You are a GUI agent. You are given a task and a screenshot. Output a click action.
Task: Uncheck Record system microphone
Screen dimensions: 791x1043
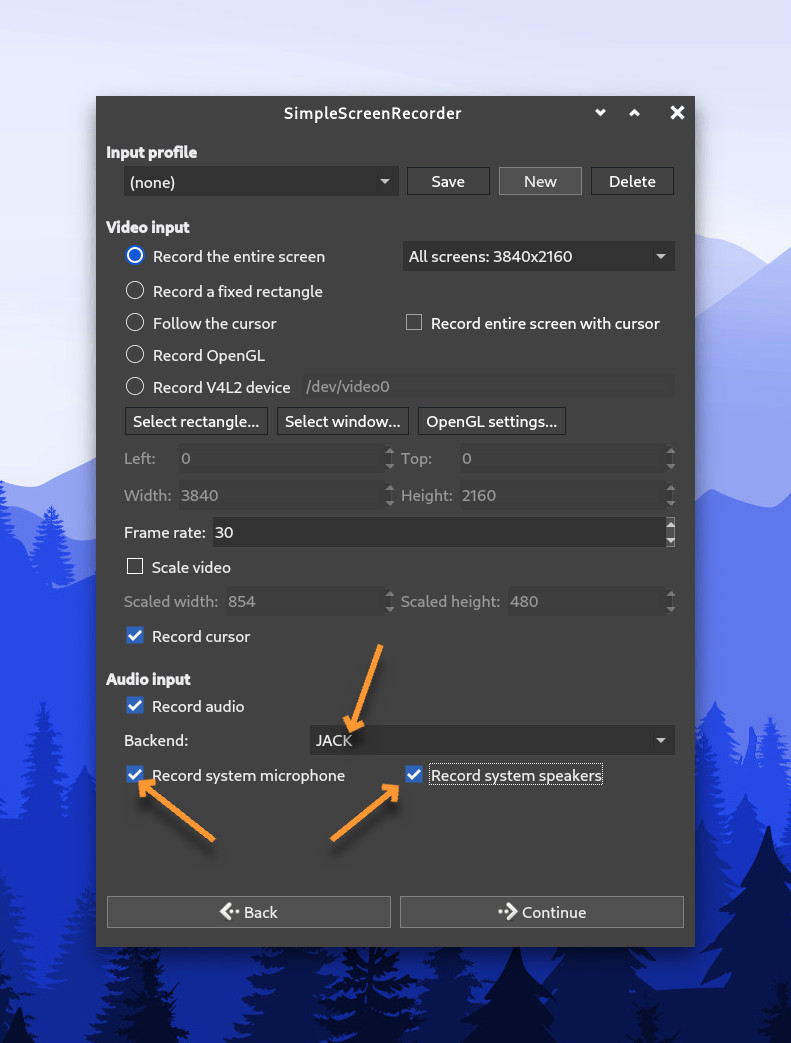pyautogui.click(x=135, y=775)
